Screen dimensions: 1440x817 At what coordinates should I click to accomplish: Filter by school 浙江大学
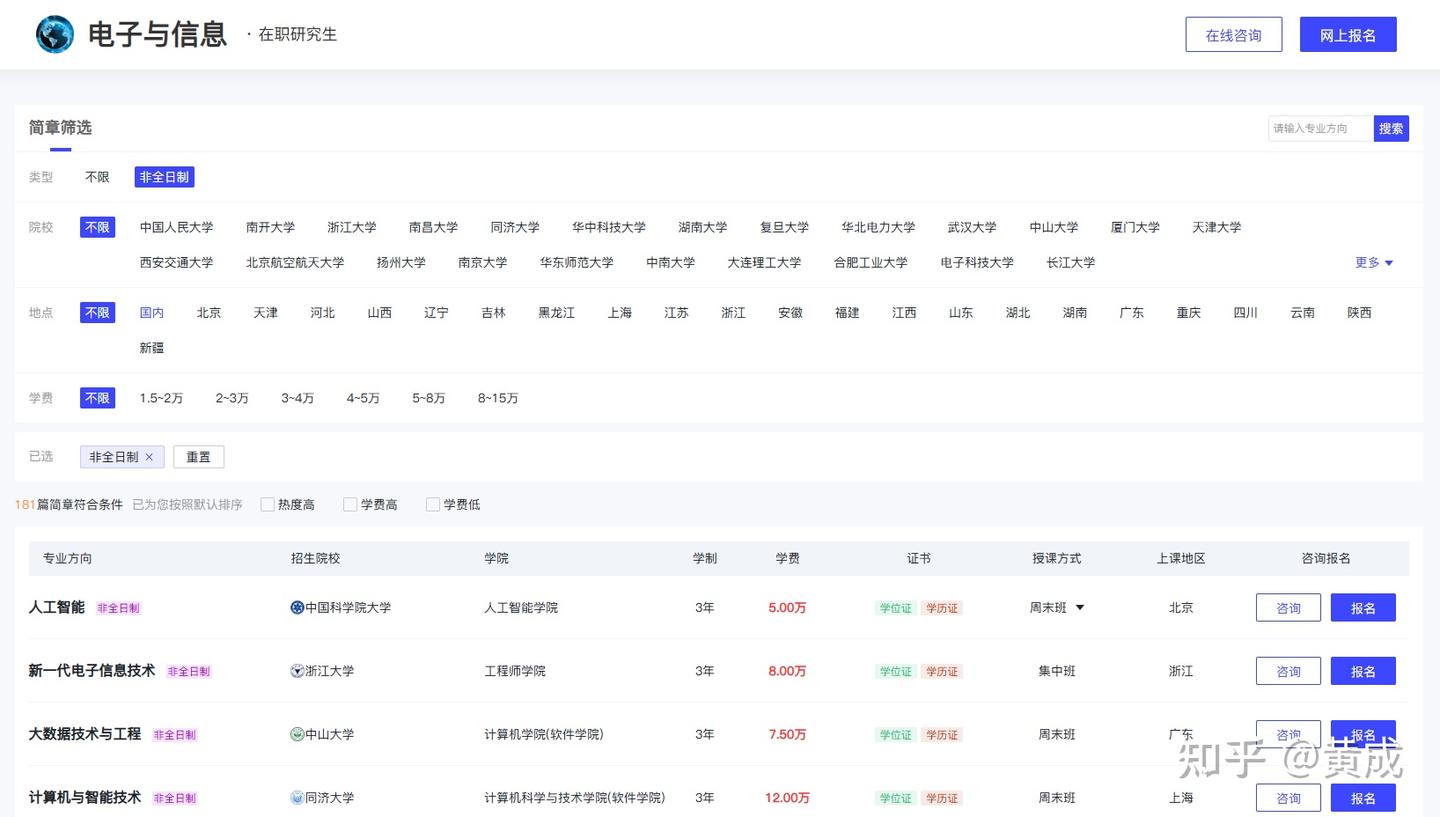click(352, 227)
